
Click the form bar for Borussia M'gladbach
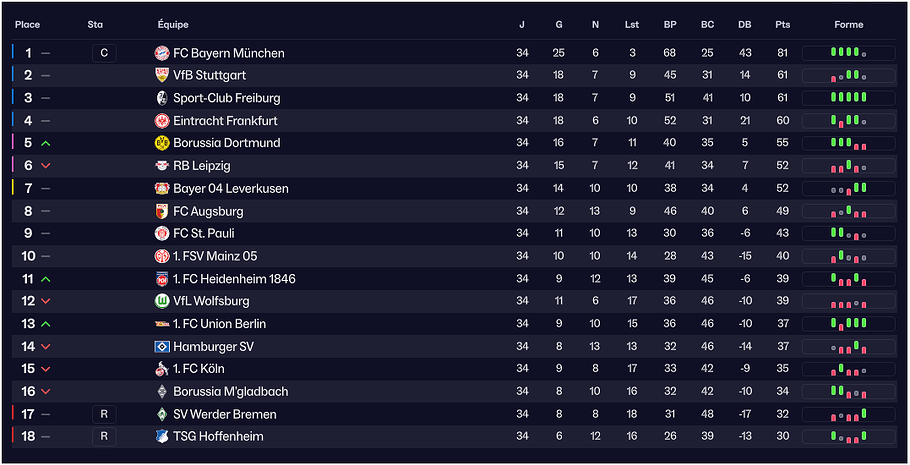(848, 391)
